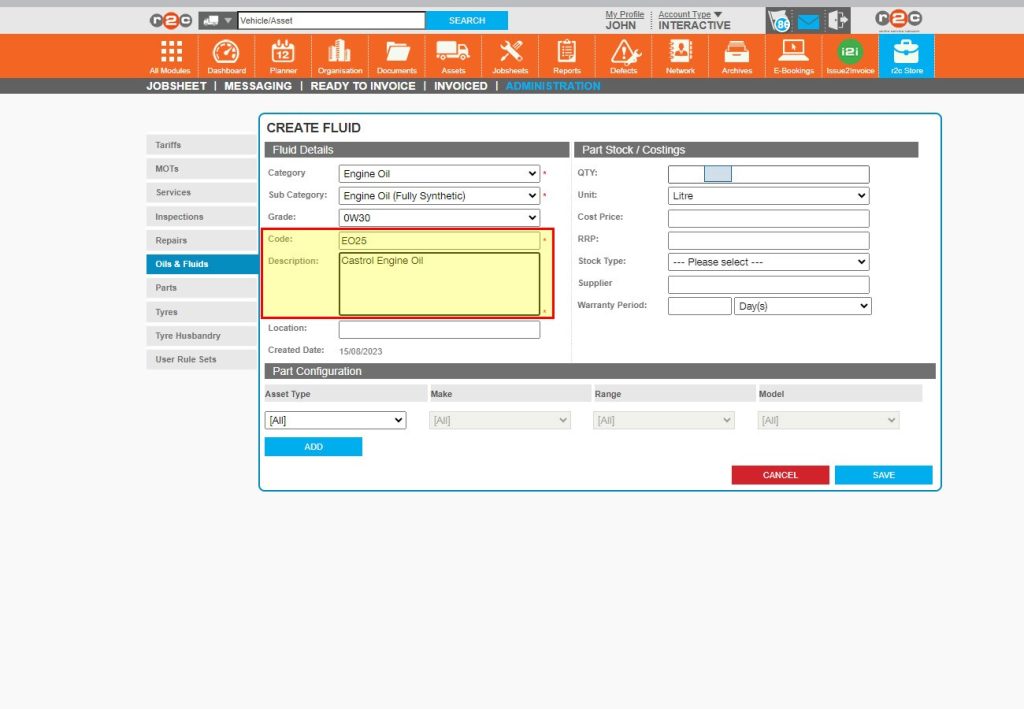Open the Asset Type [All] dropdown

pyautogui.click(x=335, y=420)
